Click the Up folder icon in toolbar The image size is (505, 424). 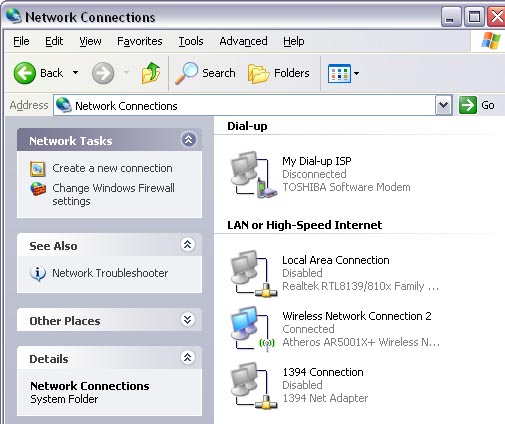(x=151, y=73)
